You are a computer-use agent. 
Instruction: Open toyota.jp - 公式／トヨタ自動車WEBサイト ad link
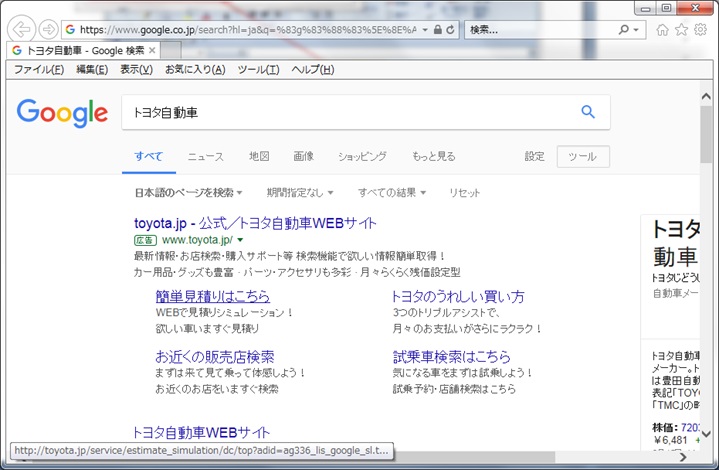[255, 224]
